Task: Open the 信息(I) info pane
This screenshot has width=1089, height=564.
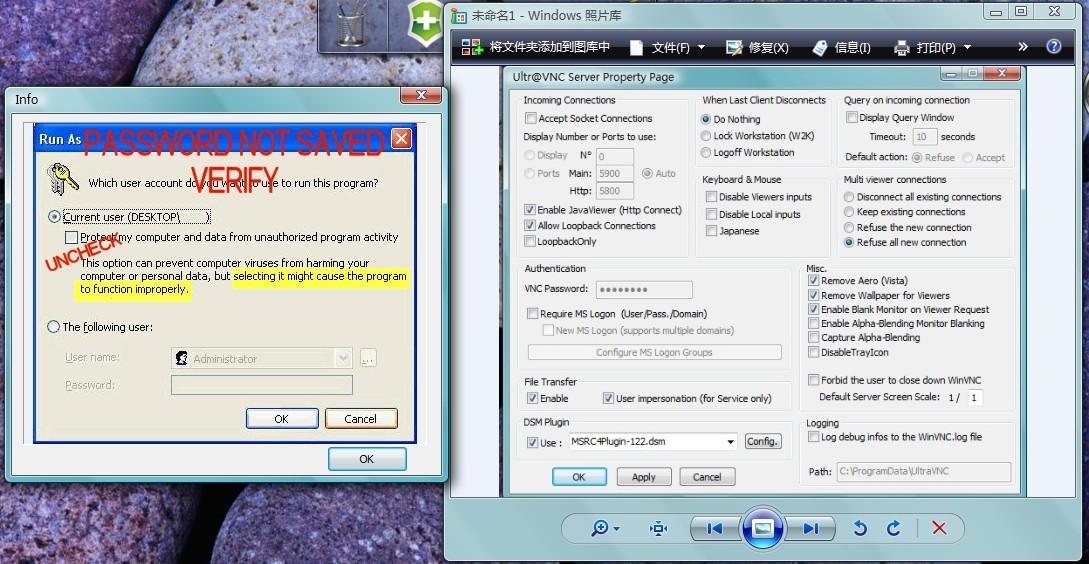Action: tap(840, 47)
